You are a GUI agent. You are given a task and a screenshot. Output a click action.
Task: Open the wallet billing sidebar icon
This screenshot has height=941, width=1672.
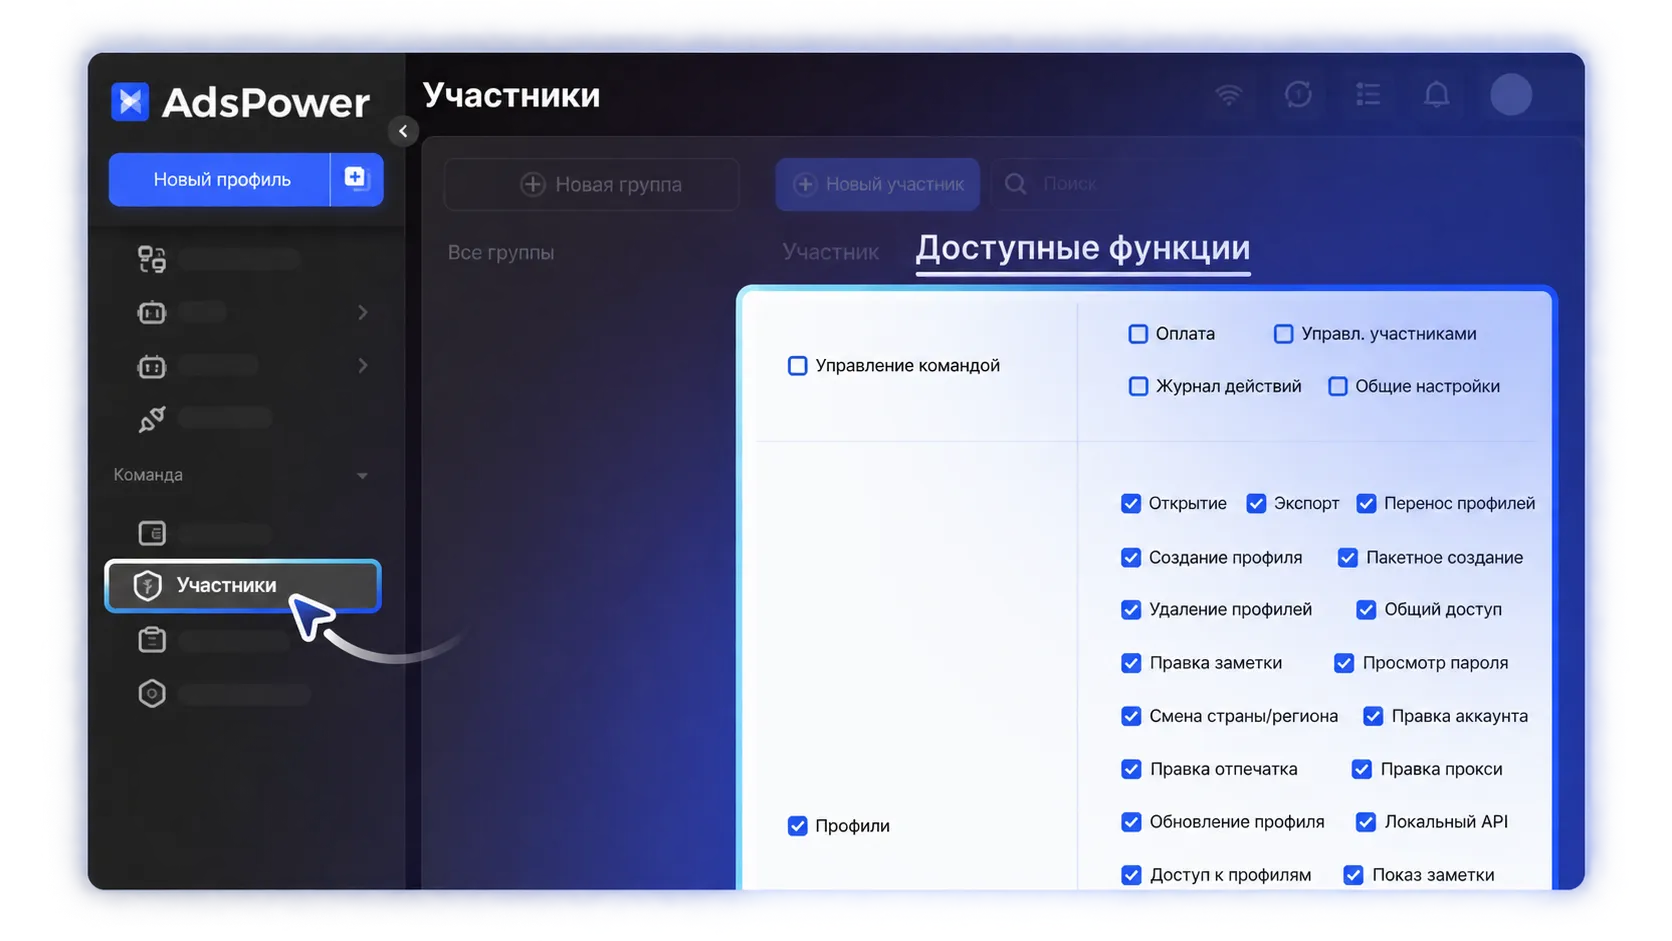(x=152, y=533)
